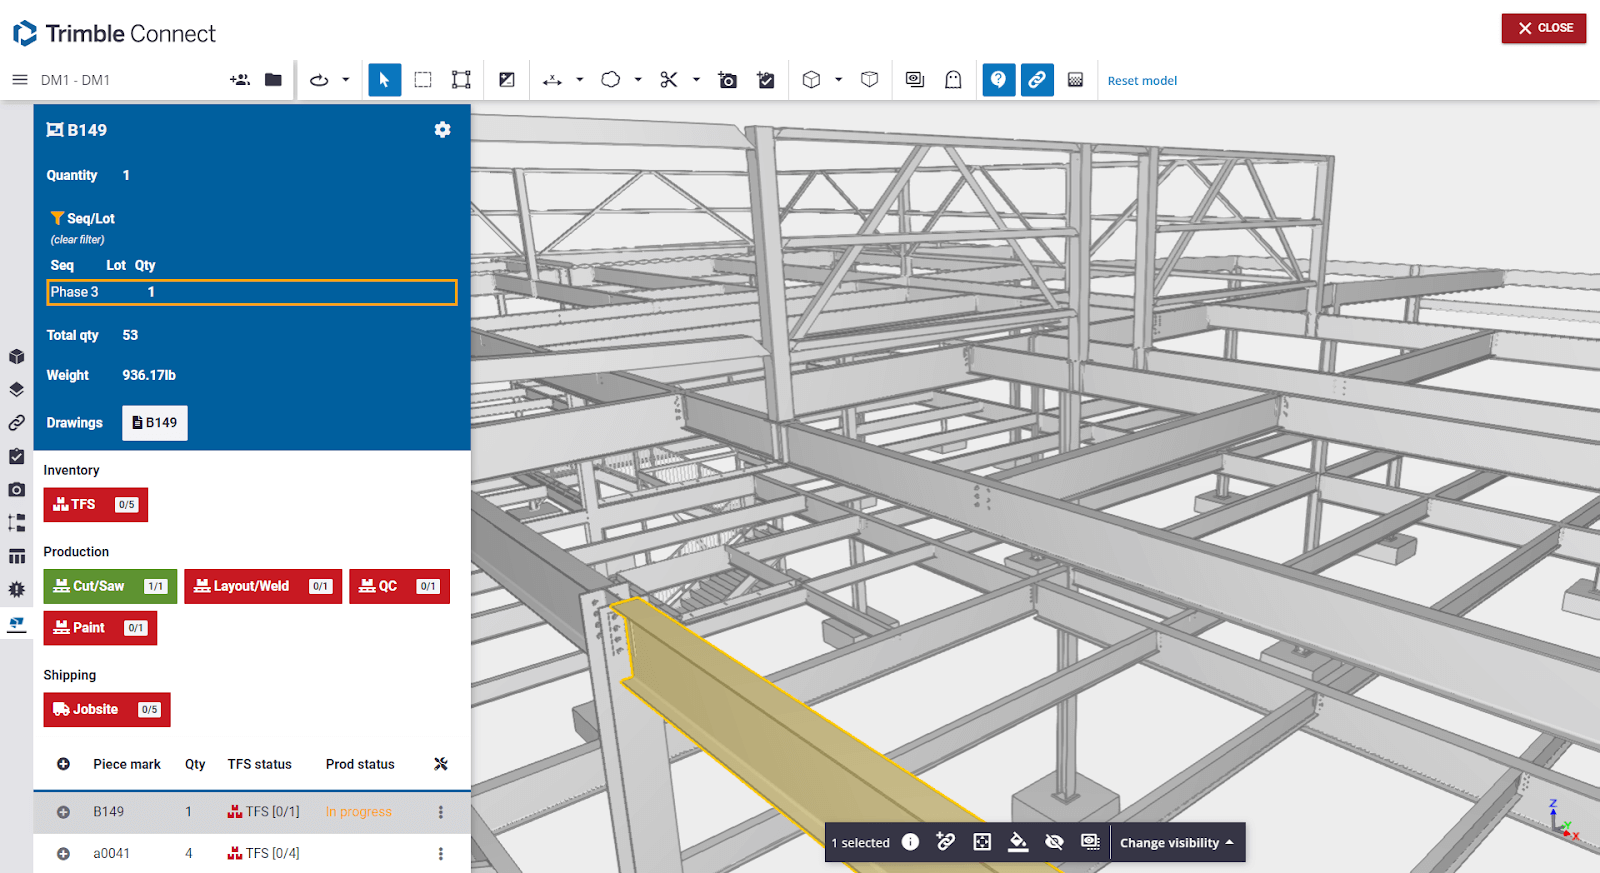The image size is (1600, 873).
Task: Toggle the highlighted help toolbar button
Action: click(998, 80)
